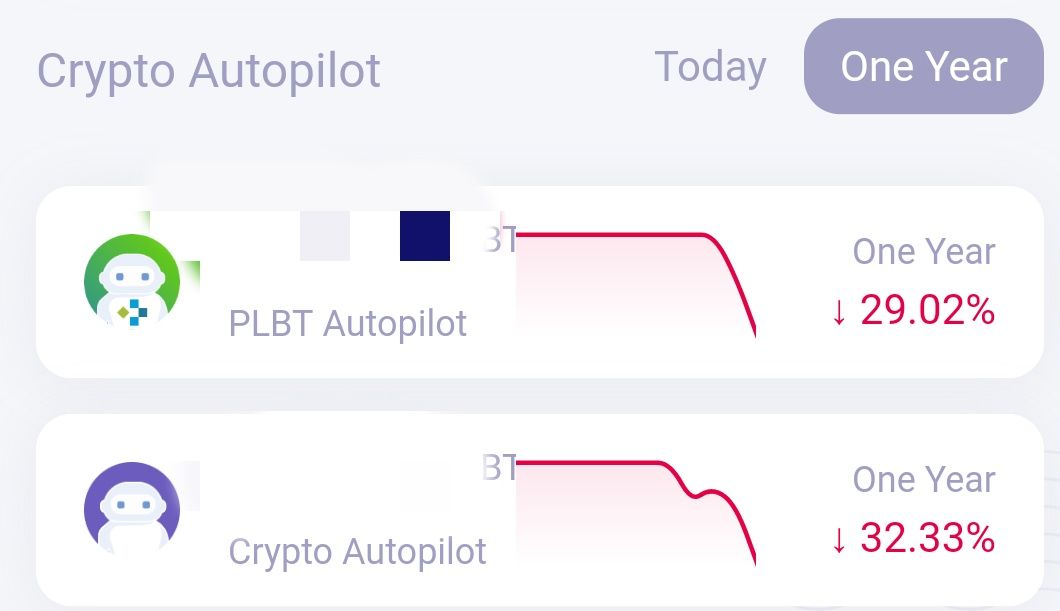
Task: Click the purple Crypto Autopilot robot icon
Action: [x=132, y=508]
